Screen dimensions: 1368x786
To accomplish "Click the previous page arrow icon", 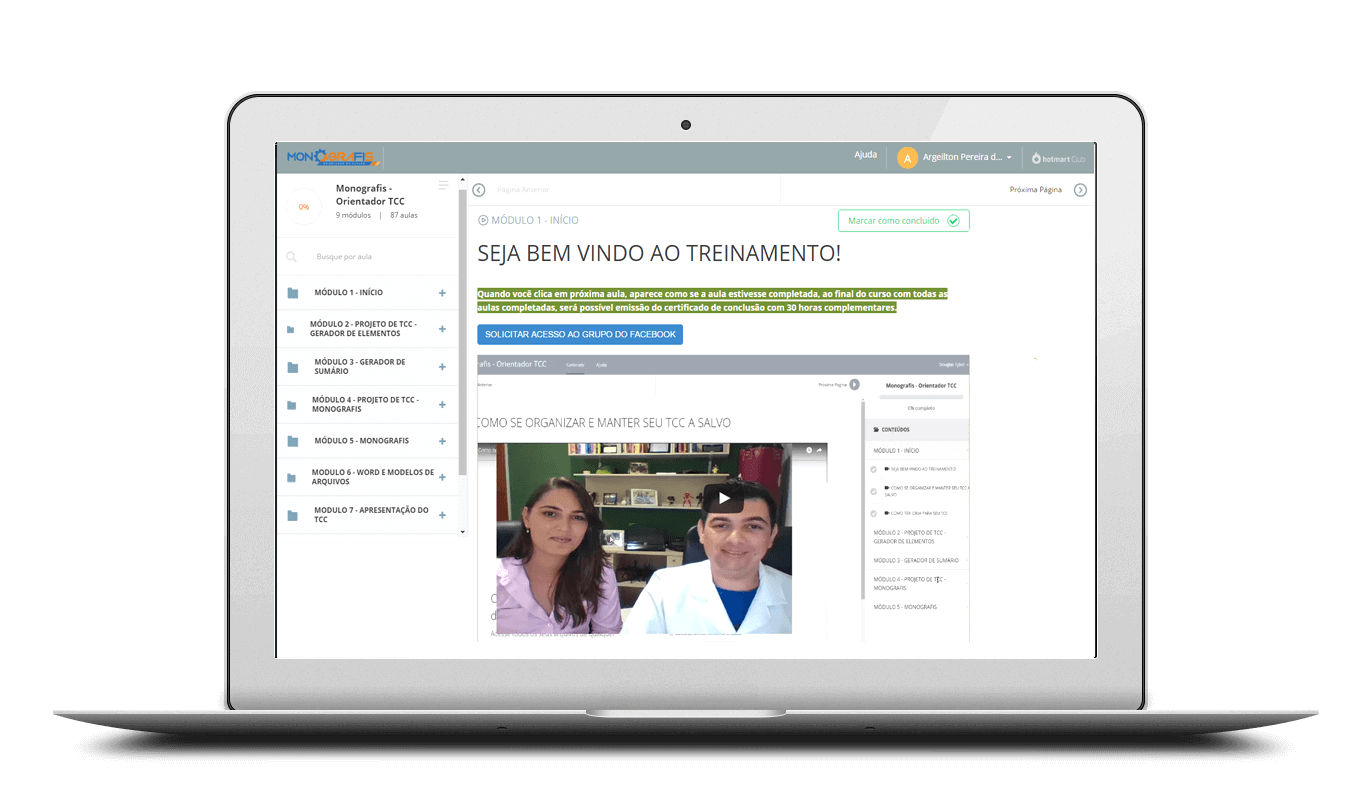I will (479, 190).
